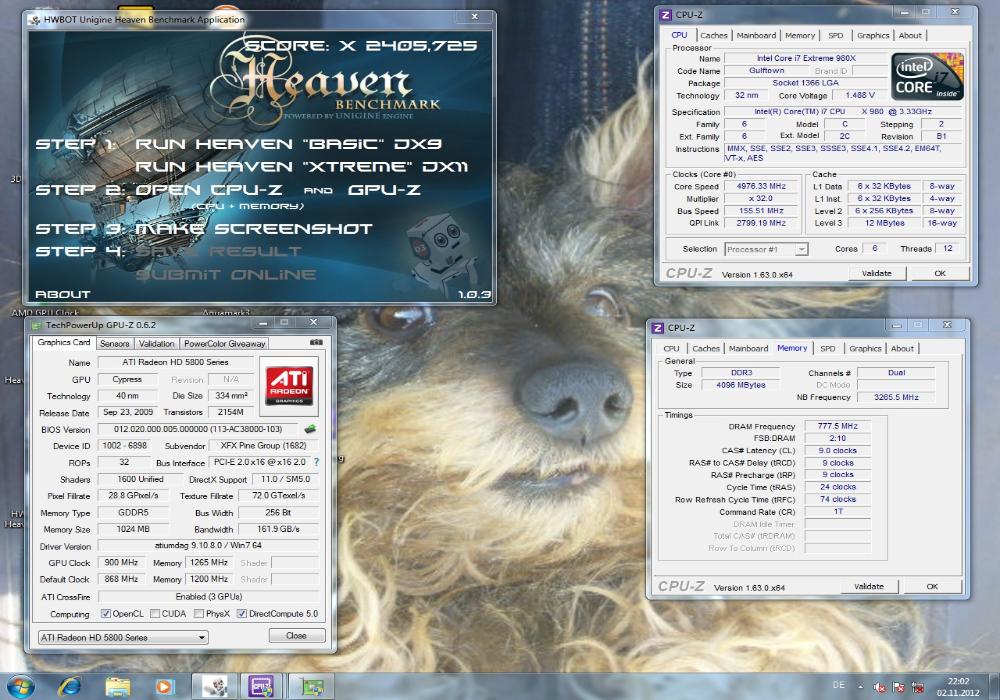Screen dimensions: 1000x700
Task: Open Windows Media Player from the taskbar
Action: (164, 687)
